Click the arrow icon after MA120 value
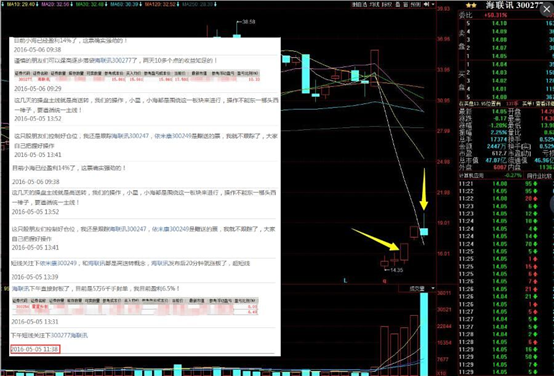This screenshot has width=554, height=376. [178, 4]
